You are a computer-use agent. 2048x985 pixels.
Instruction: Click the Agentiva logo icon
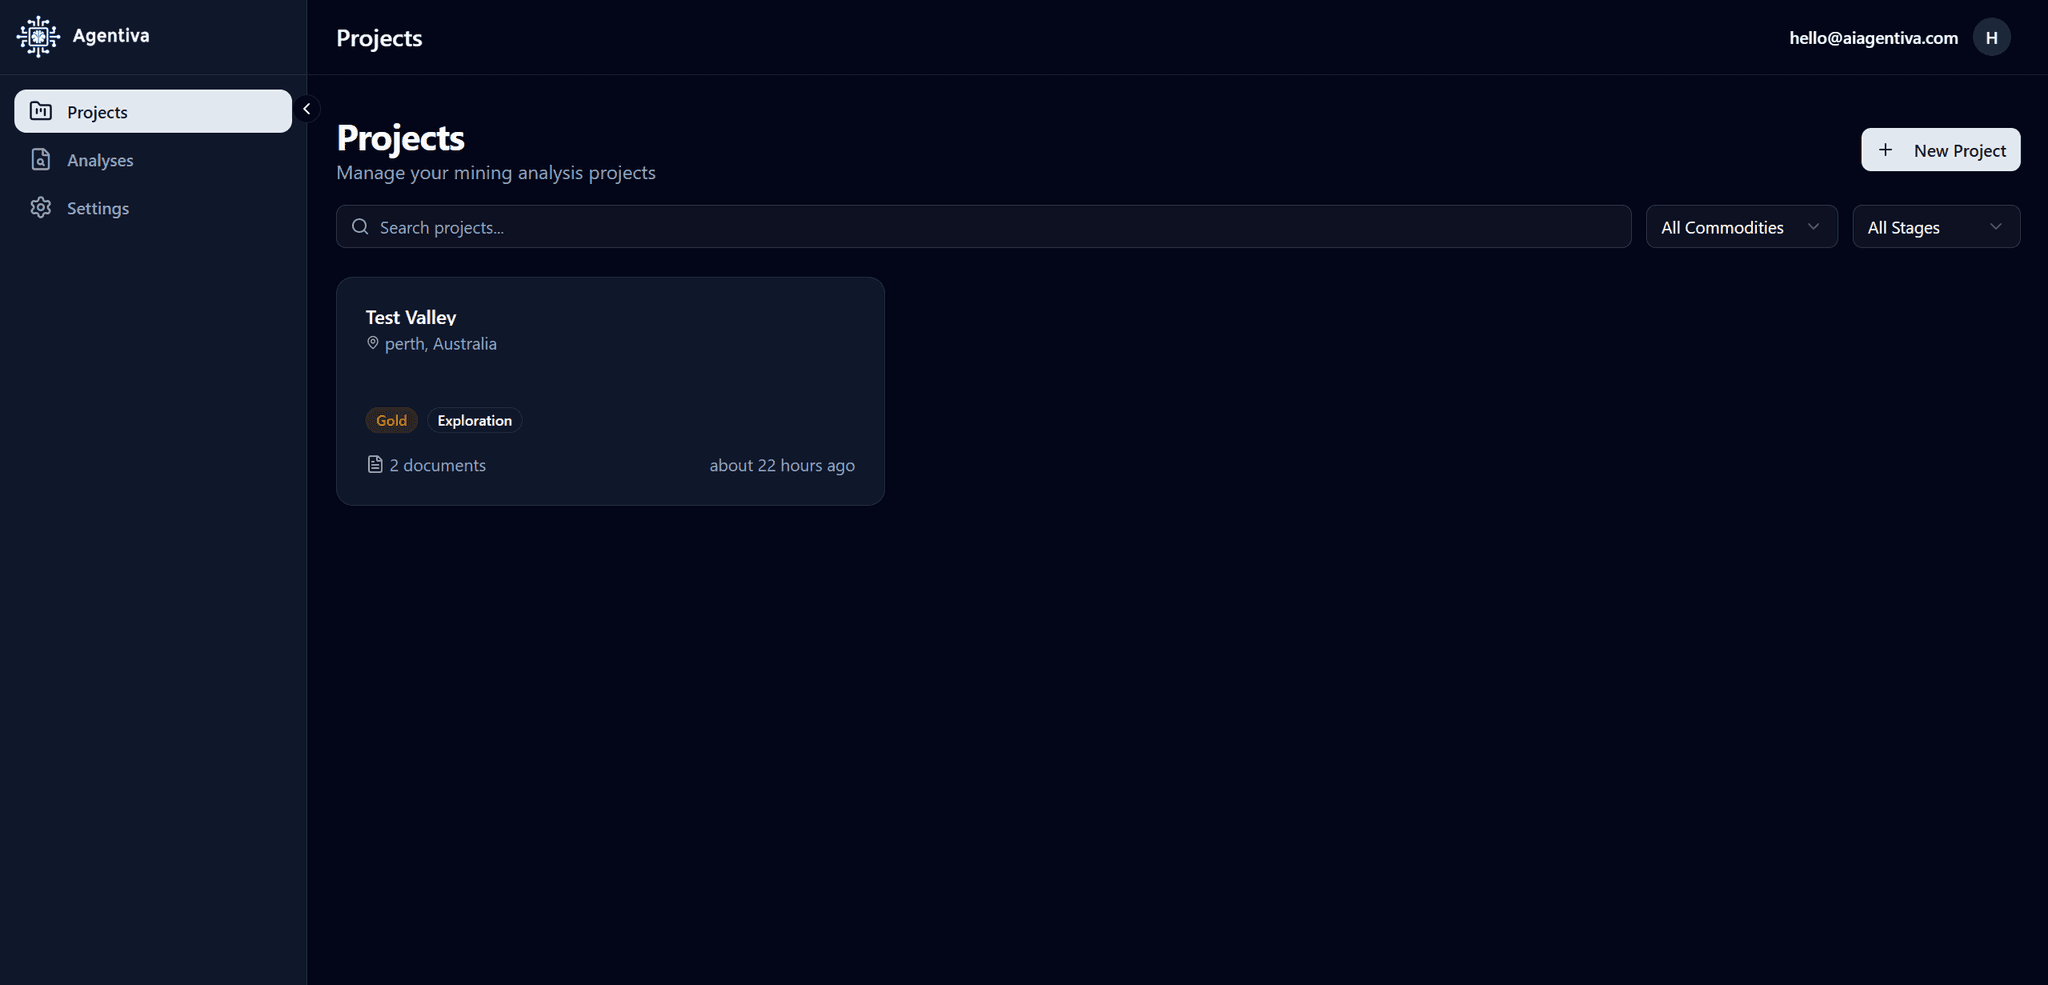37,35
